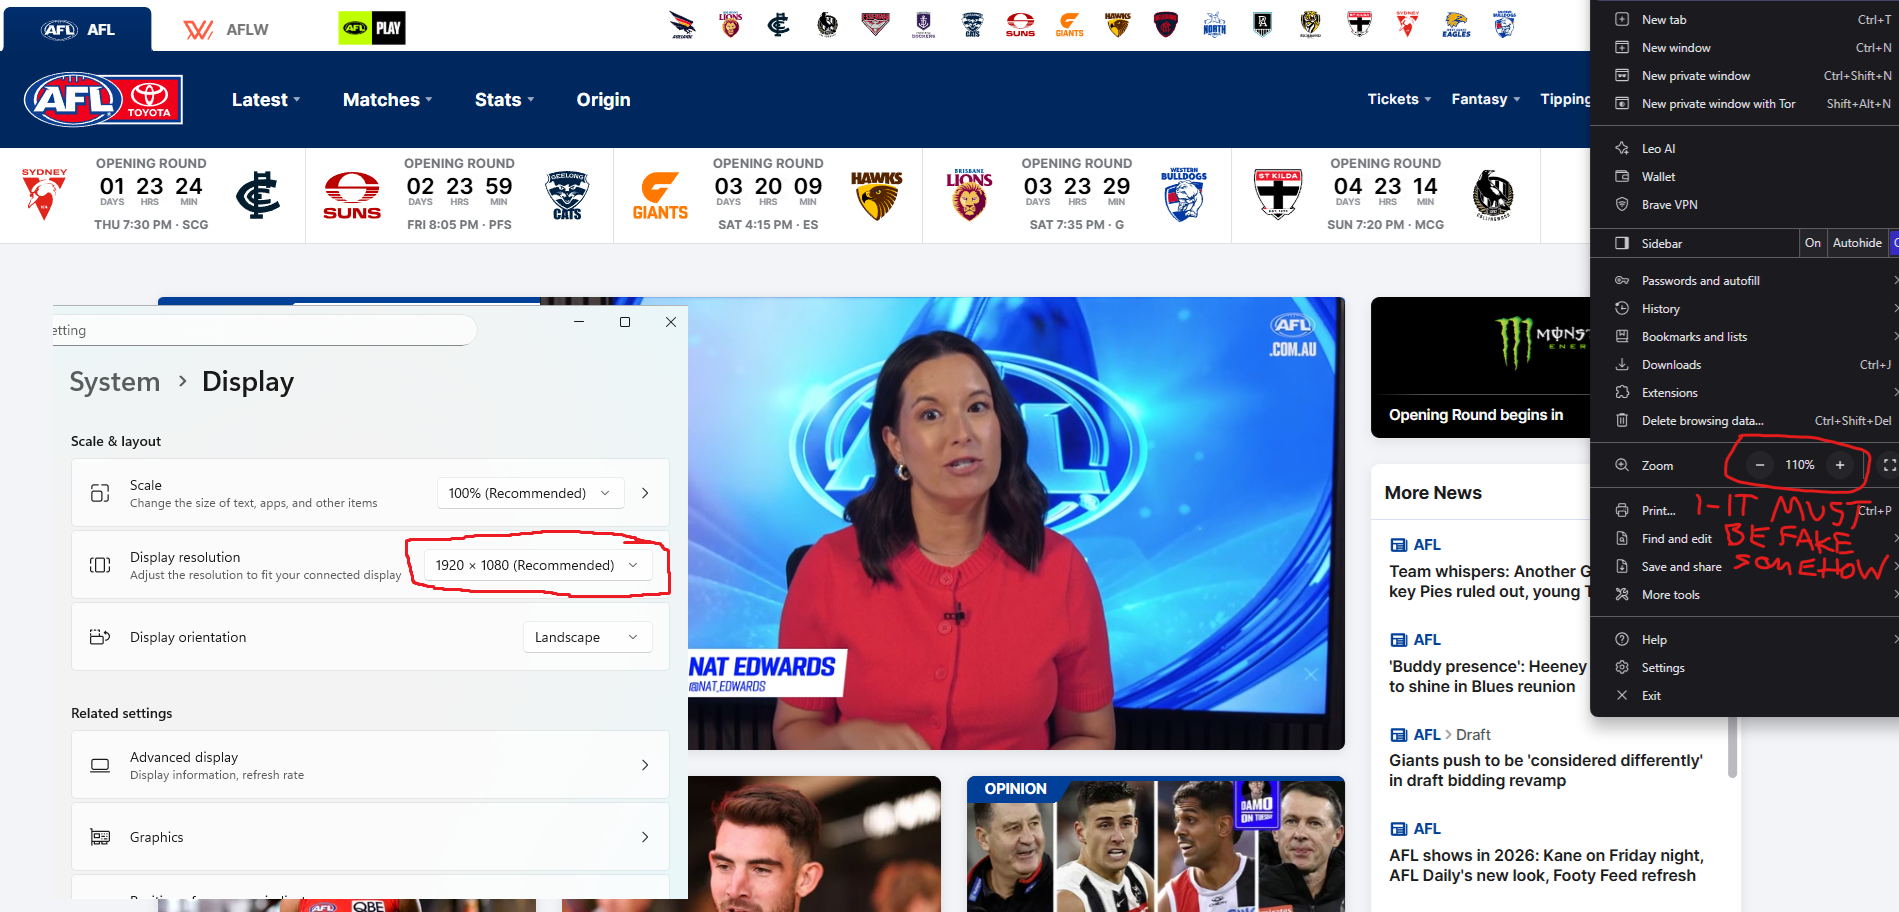Click the West Coast Eagles logo in the top club strip
Viewport: 1899px width, 912px height.
[x=1456, y=25]
